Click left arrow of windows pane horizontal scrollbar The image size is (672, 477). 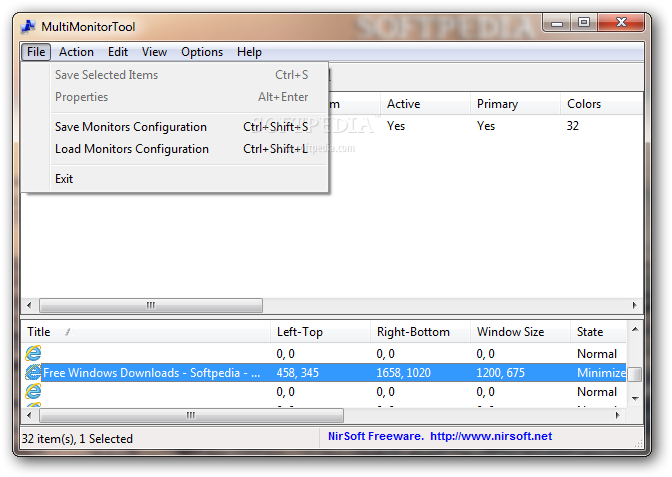29,415
